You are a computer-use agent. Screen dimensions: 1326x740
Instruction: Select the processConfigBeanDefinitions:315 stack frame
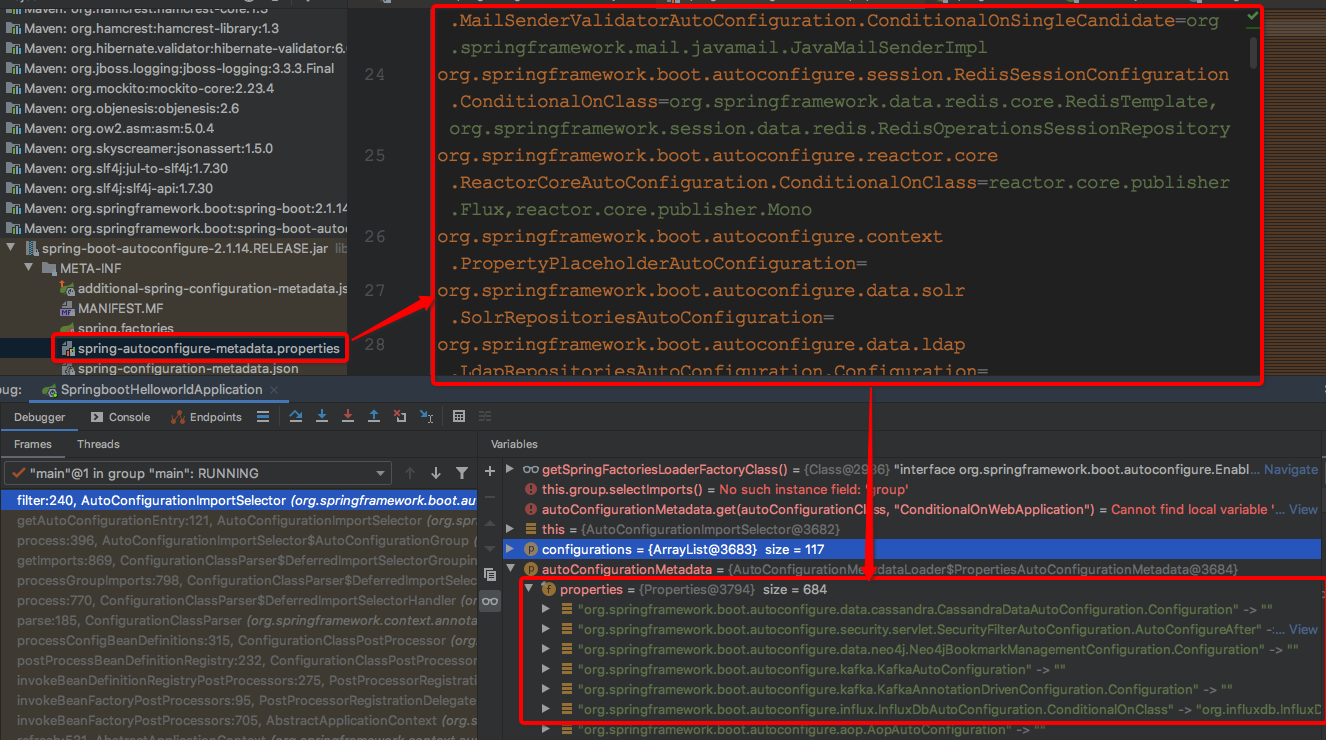[239, 640]
